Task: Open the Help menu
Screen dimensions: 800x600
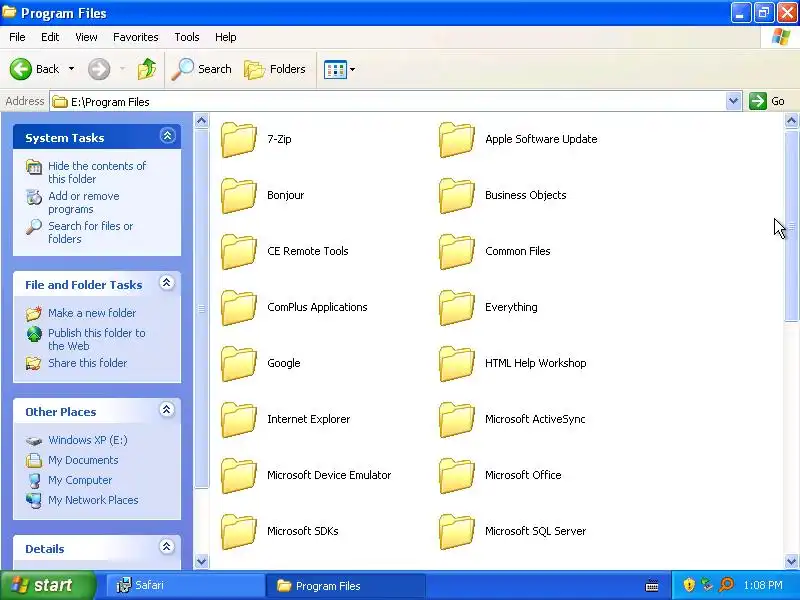Action: click(x=226, y=37)
